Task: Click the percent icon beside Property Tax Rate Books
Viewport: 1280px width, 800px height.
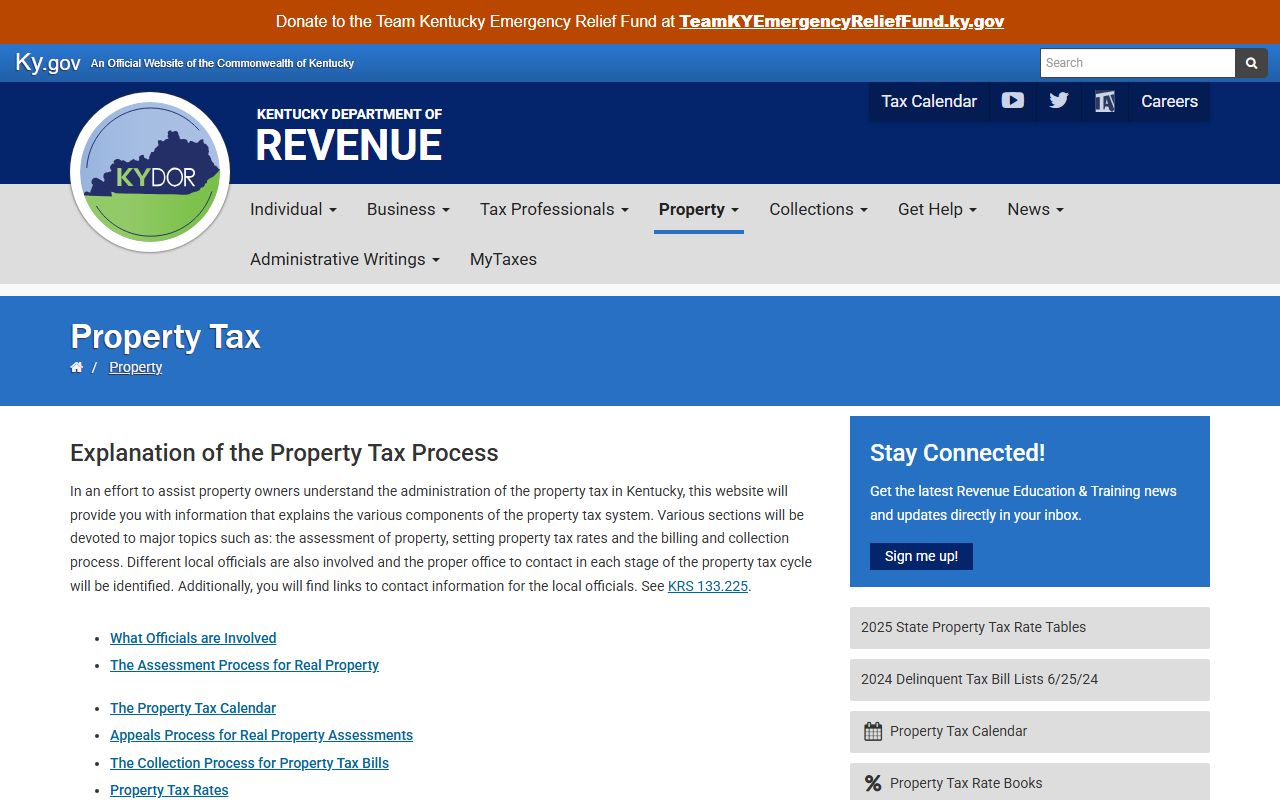Action: 873,783
